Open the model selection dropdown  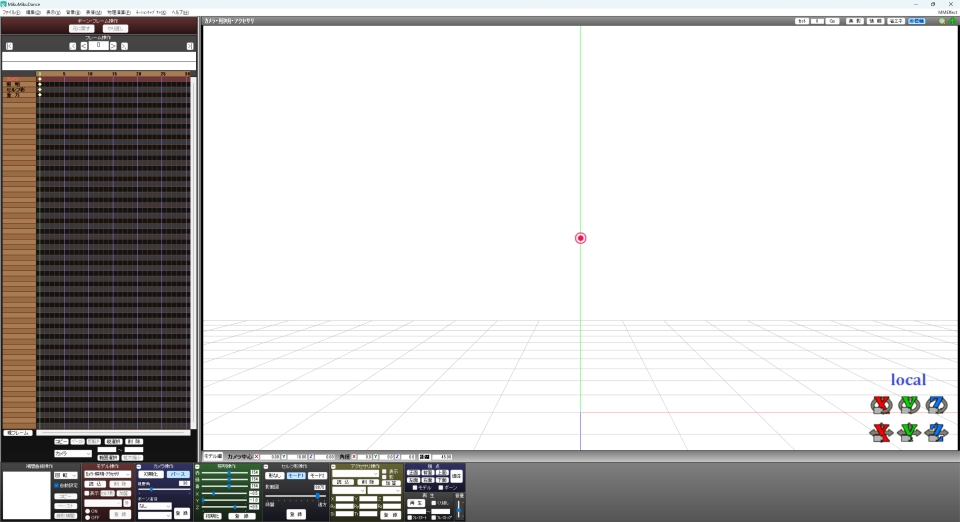click(107, 474)
